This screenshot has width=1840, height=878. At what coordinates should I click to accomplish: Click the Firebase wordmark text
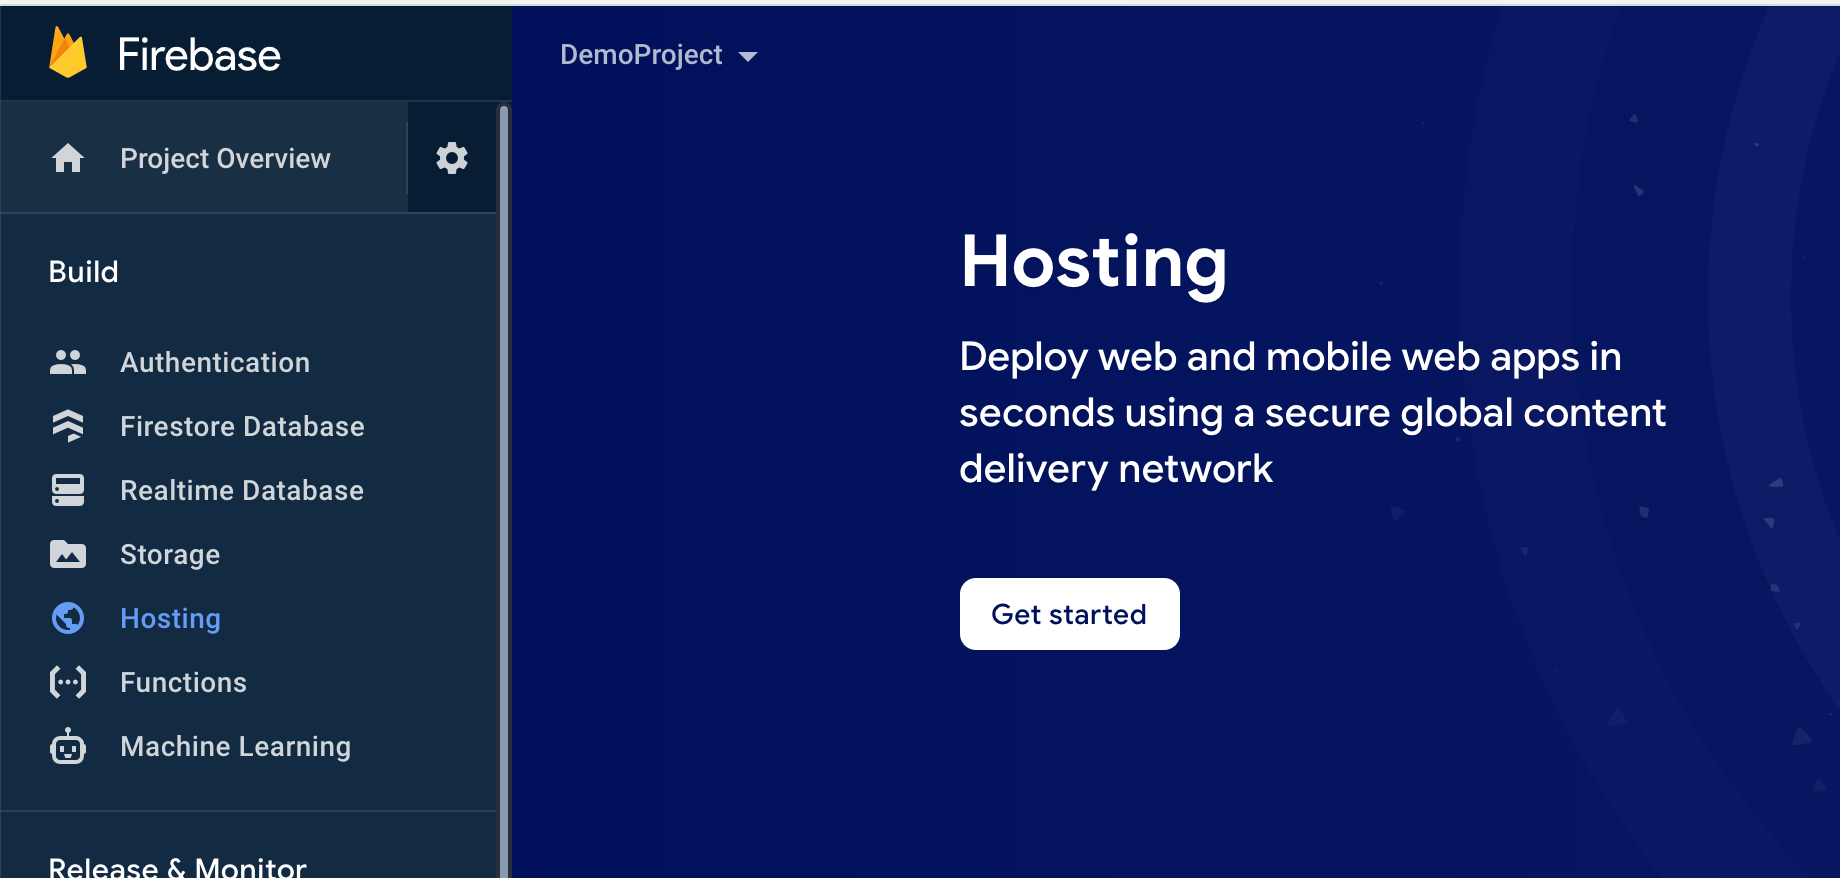[x=199, y=54]
